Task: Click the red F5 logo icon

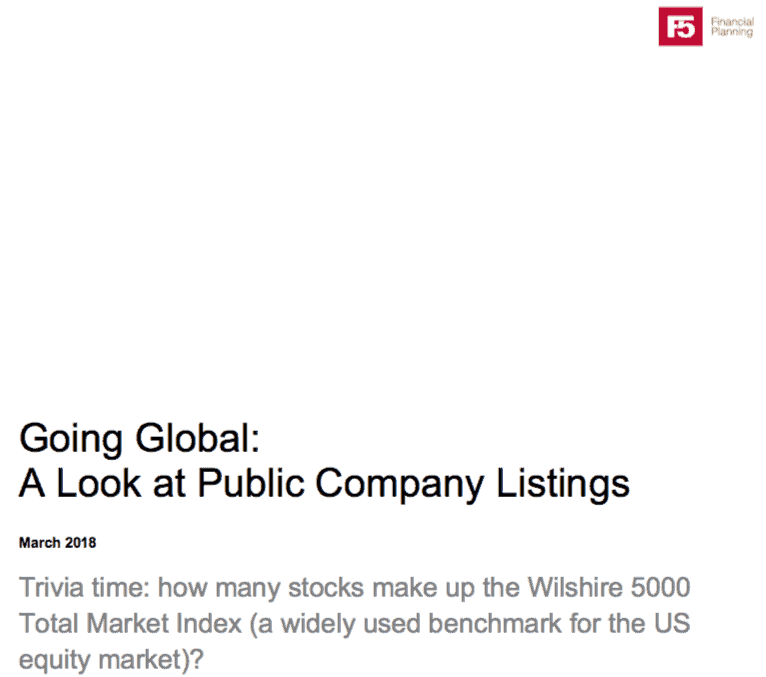Action: (x=680, y=26)
